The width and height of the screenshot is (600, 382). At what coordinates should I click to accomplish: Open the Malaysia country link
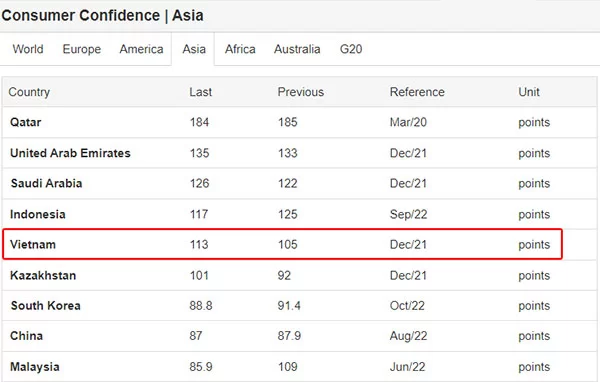point(35,367)
